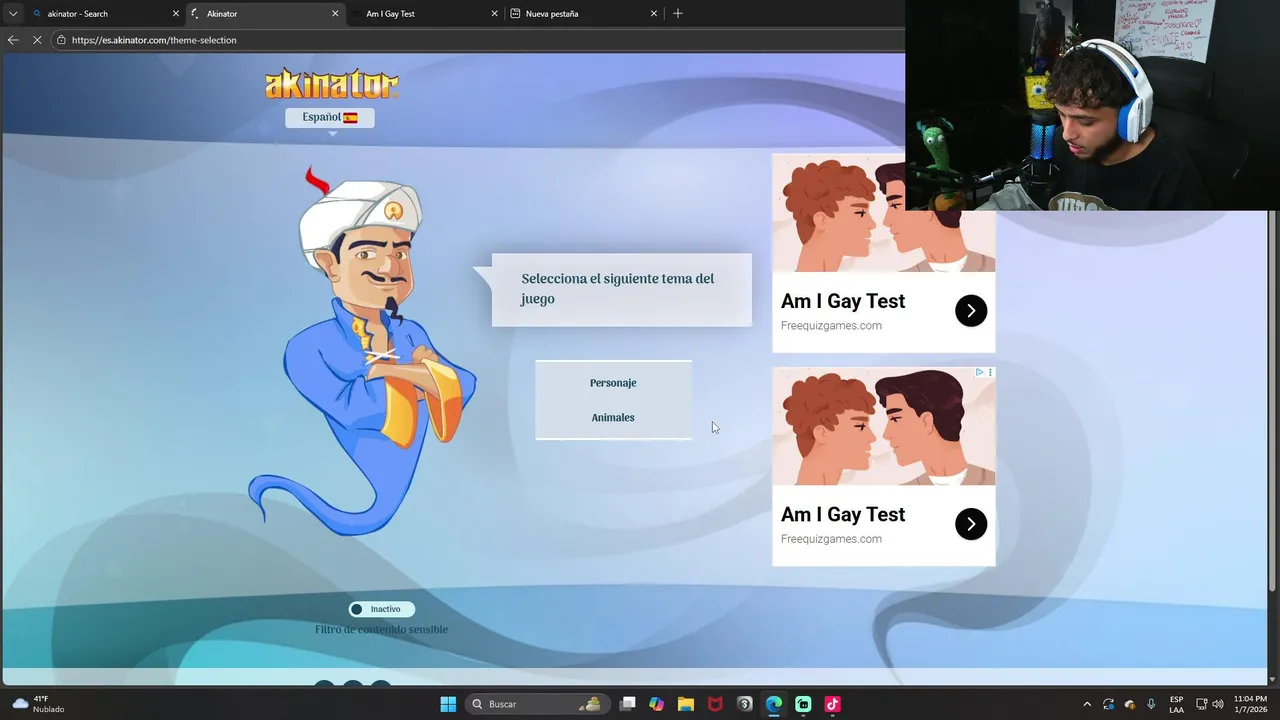Viewport: 1280px width, 720px height.
Task: Close the akinator - Search tab
Action: click(x=176, y=14)
